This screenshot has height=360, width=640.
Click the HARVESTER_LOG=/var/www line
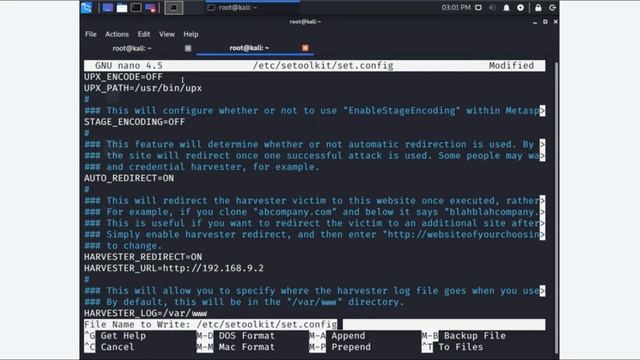(x=146, y=313)
